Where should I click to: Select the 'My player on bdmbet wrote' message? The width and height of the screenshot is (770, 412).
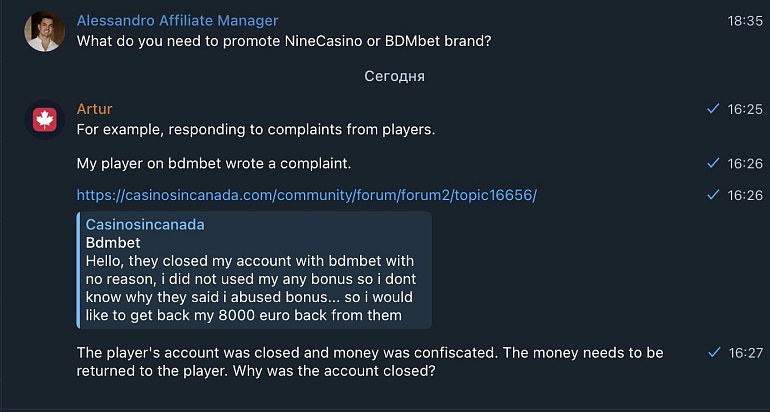pos(214,164)
